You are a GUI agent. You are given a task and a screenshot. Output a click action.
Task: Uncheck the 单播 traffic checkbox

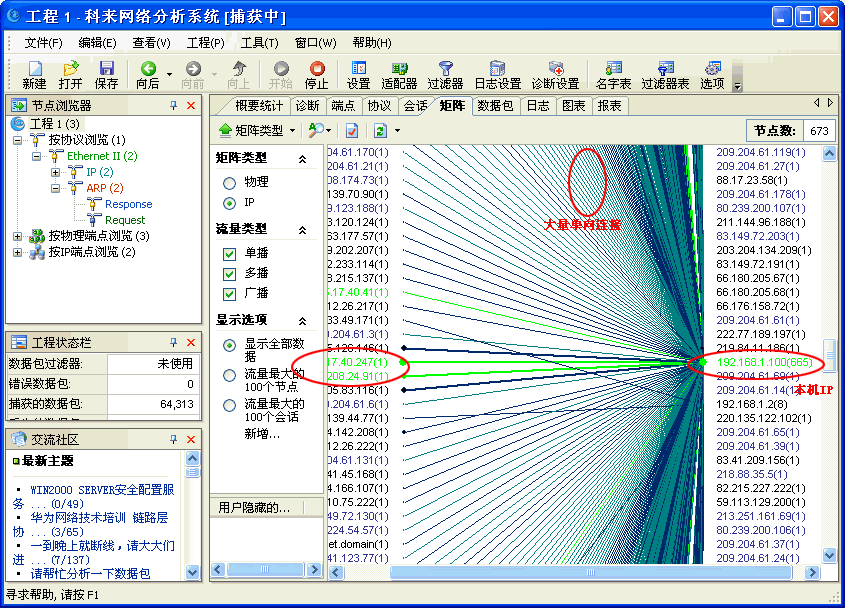click(x=230, y=254)
